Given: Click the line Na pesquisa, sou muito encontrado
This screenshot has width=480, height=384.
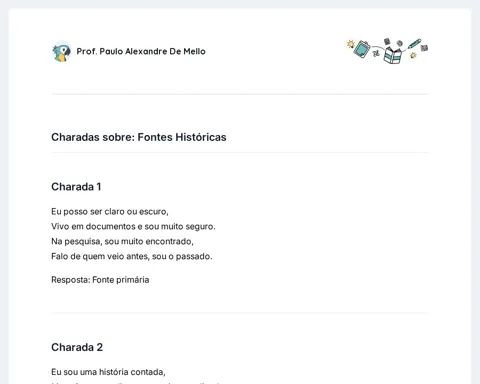Looking at the screenshot, I should [122, 241].
